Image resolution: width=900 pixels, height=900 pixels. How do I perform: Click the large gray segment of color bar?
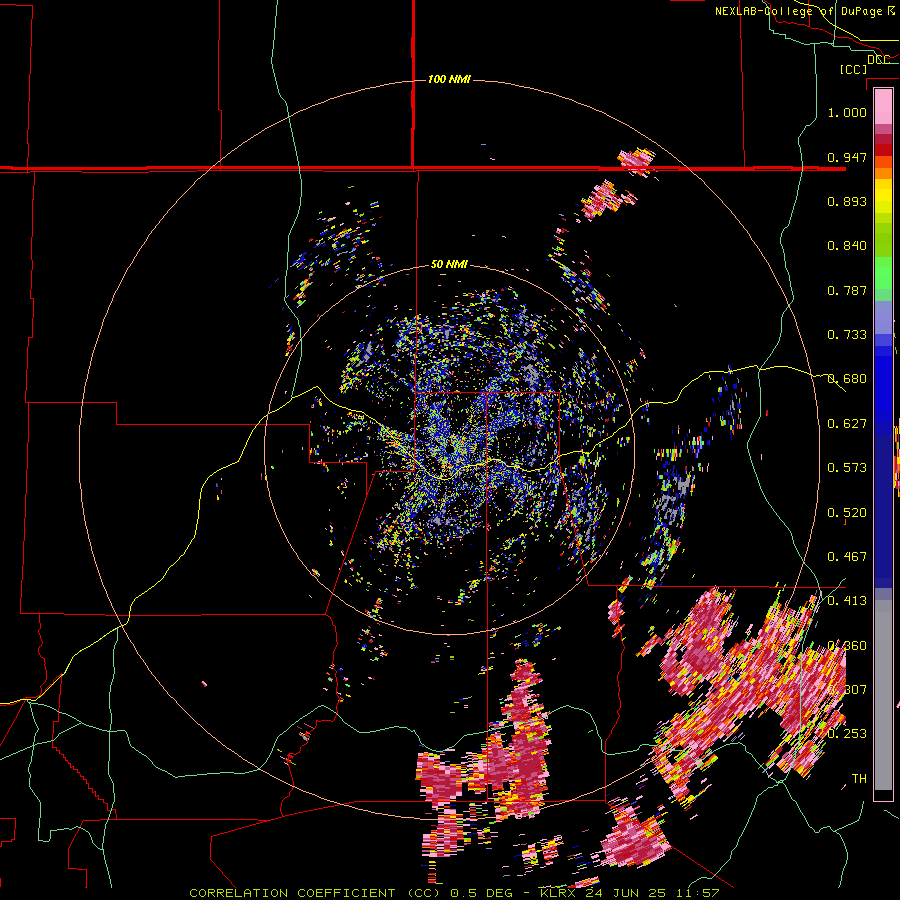point(883,695)
